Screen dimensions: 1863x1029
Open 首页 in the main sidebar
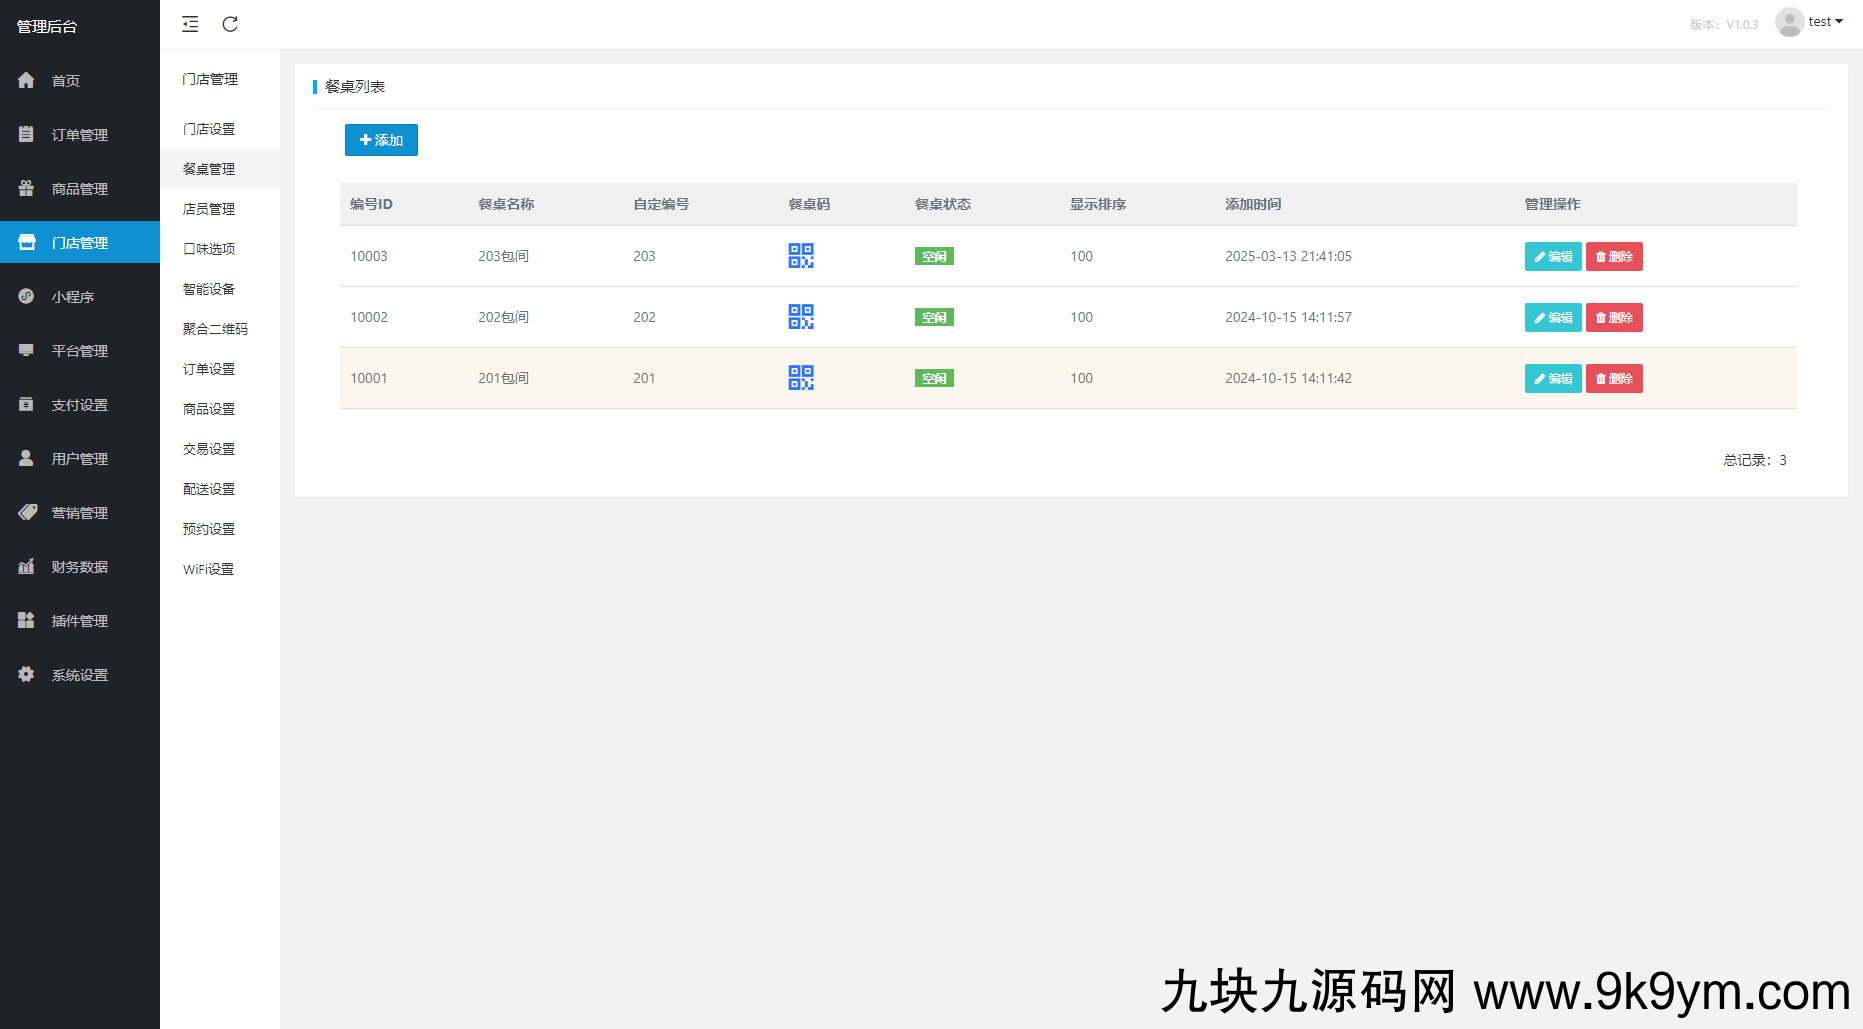click(x=80, y=81)
